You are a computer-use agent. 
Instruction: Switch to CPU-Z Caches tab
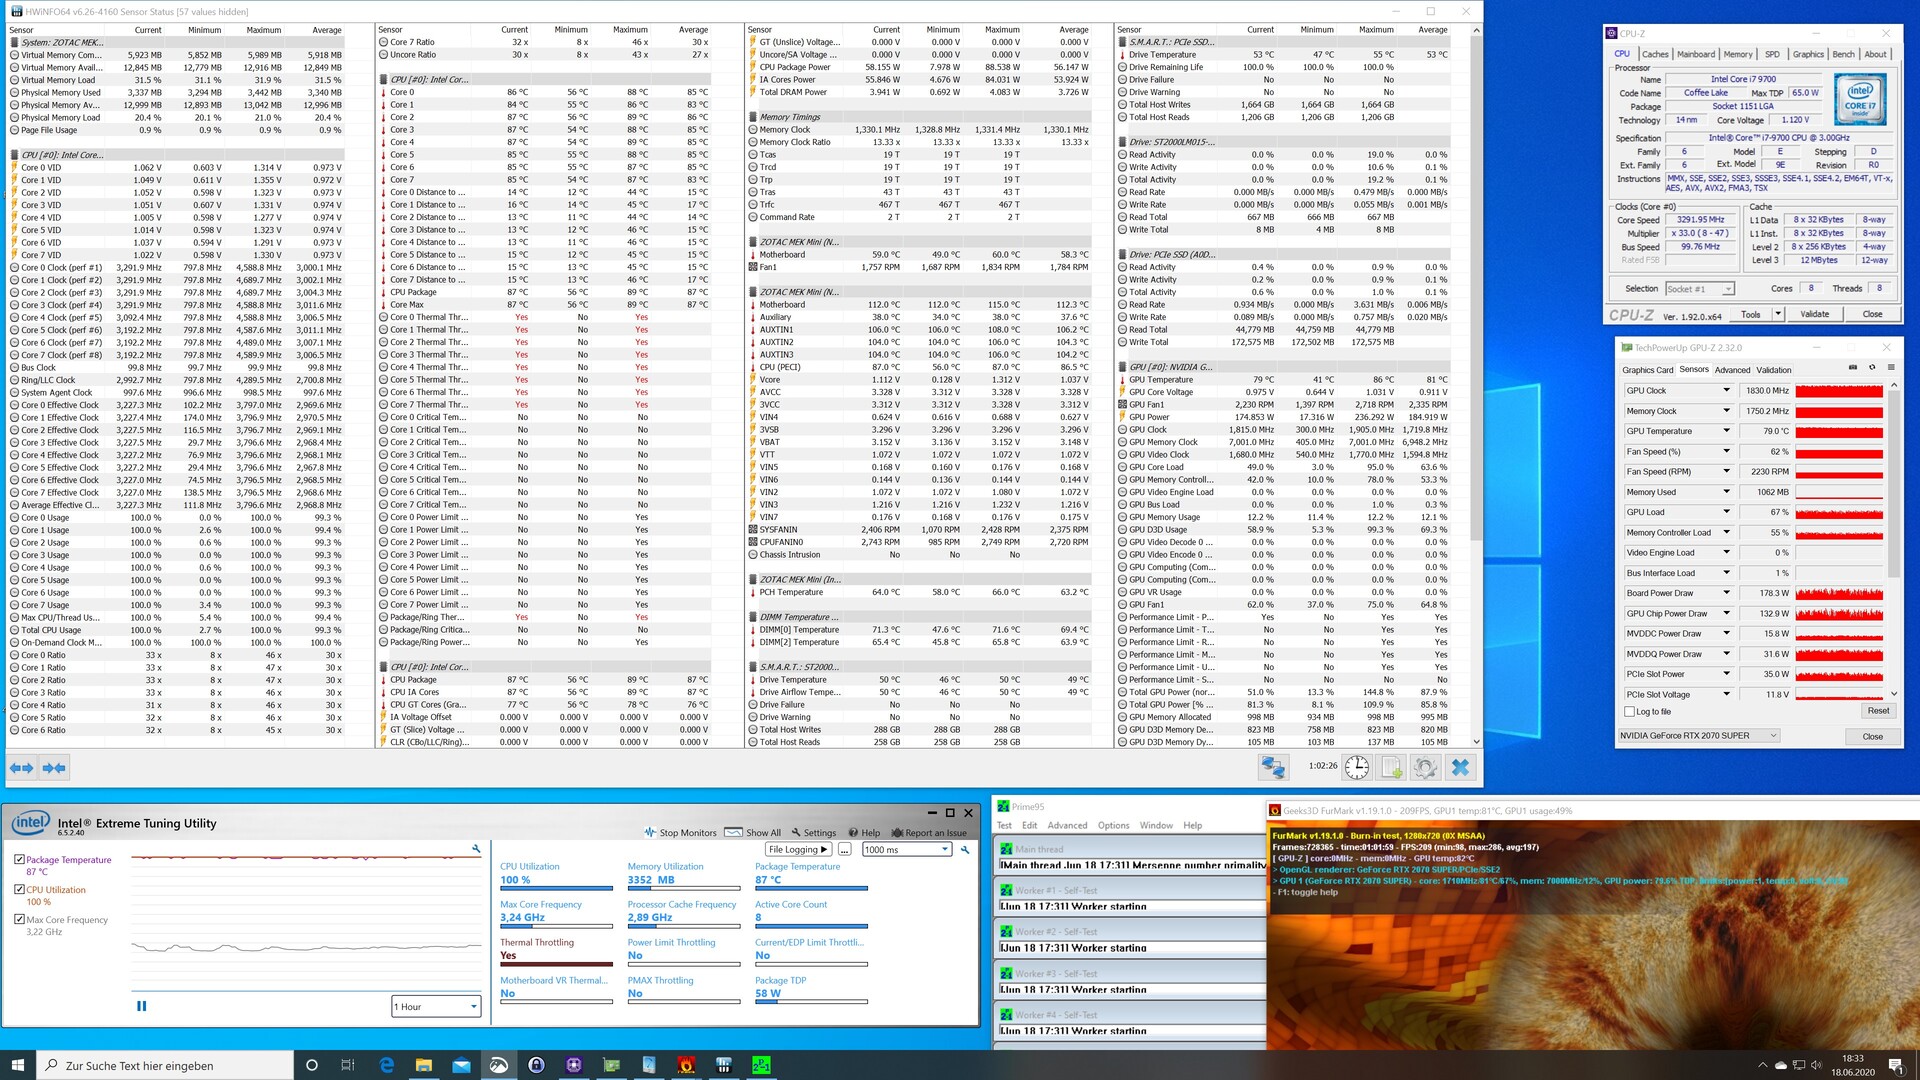[1655, 54]
